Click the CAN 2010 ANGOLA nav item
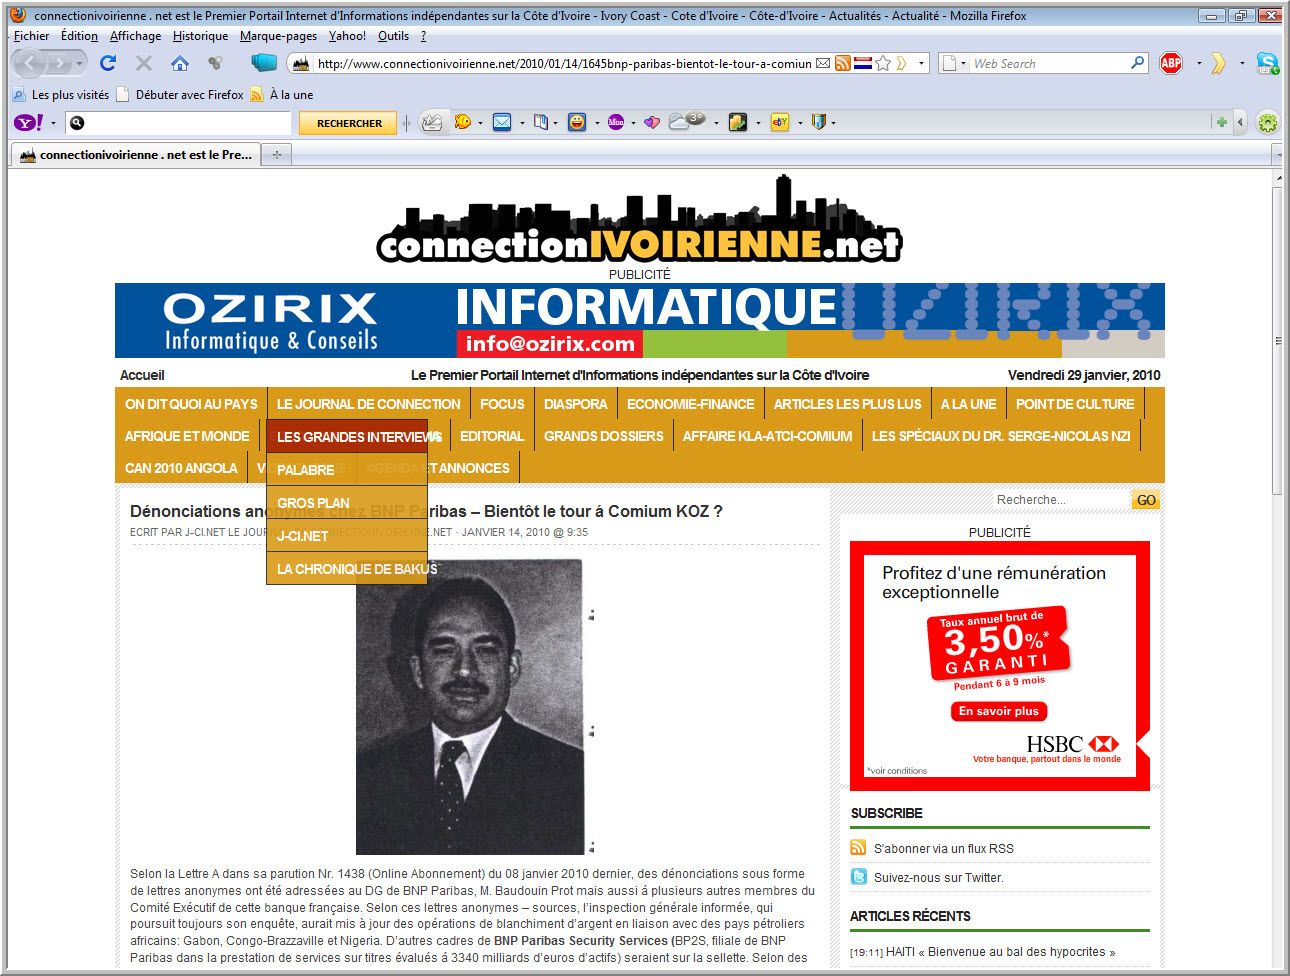Screen dimensions: 1290x976 pos(181,468)
